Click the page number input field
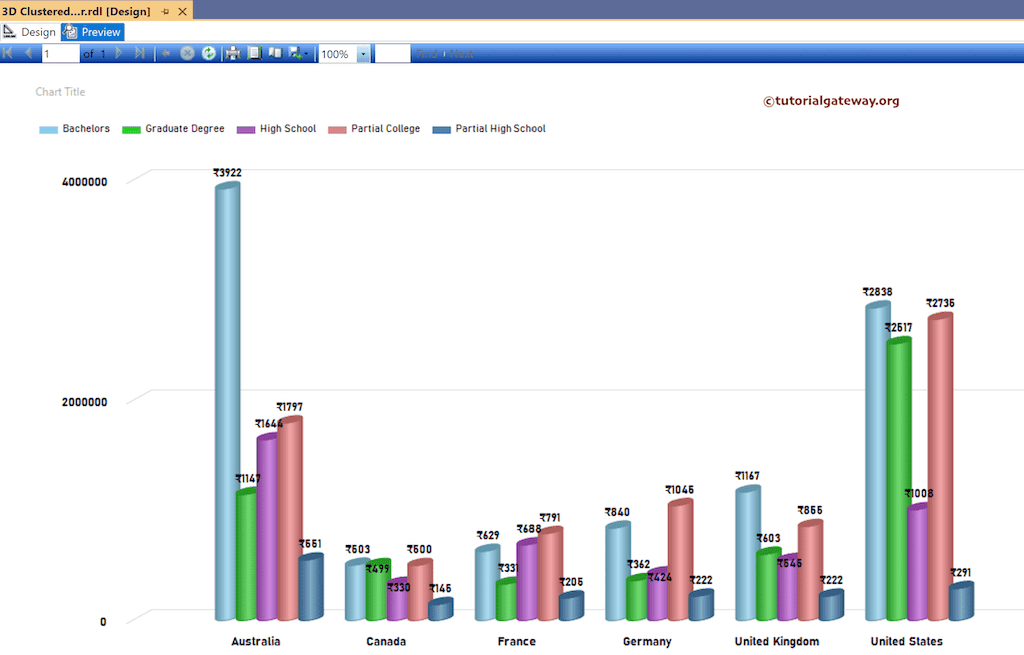 pyautogui.click(x=60, y=53)
